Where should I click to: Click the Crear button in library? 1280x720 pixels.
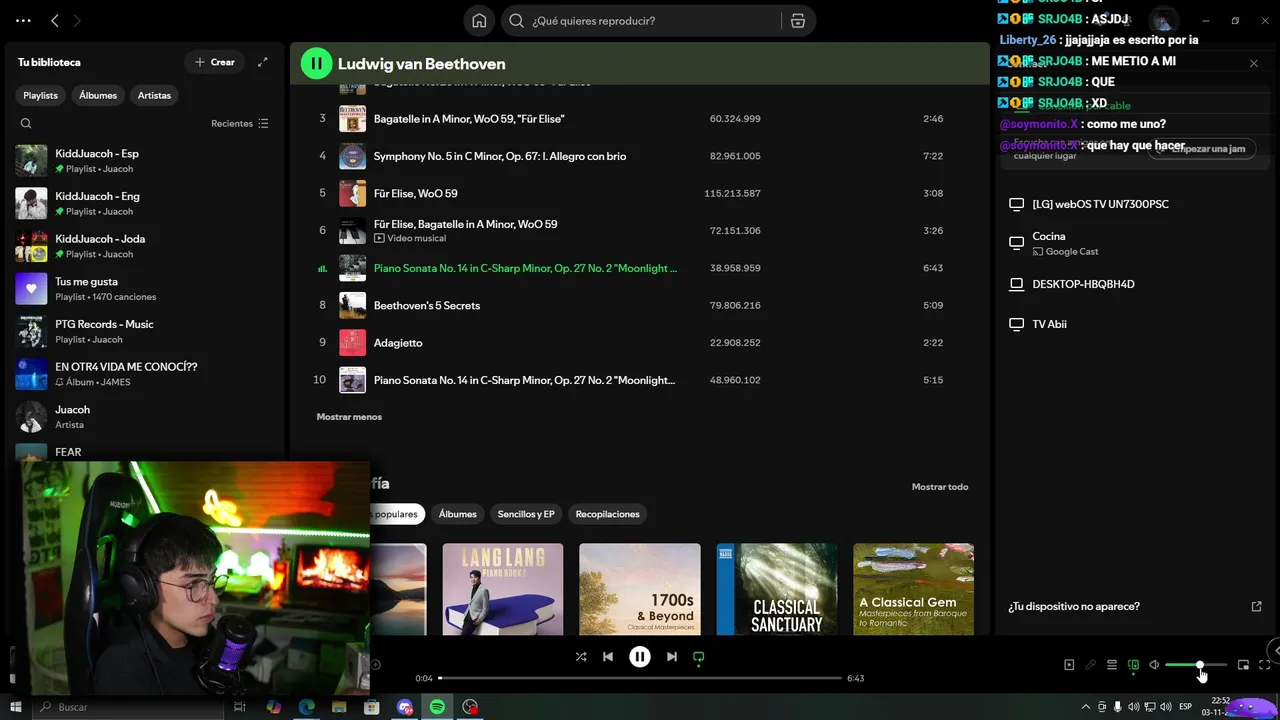pos(214,62)
